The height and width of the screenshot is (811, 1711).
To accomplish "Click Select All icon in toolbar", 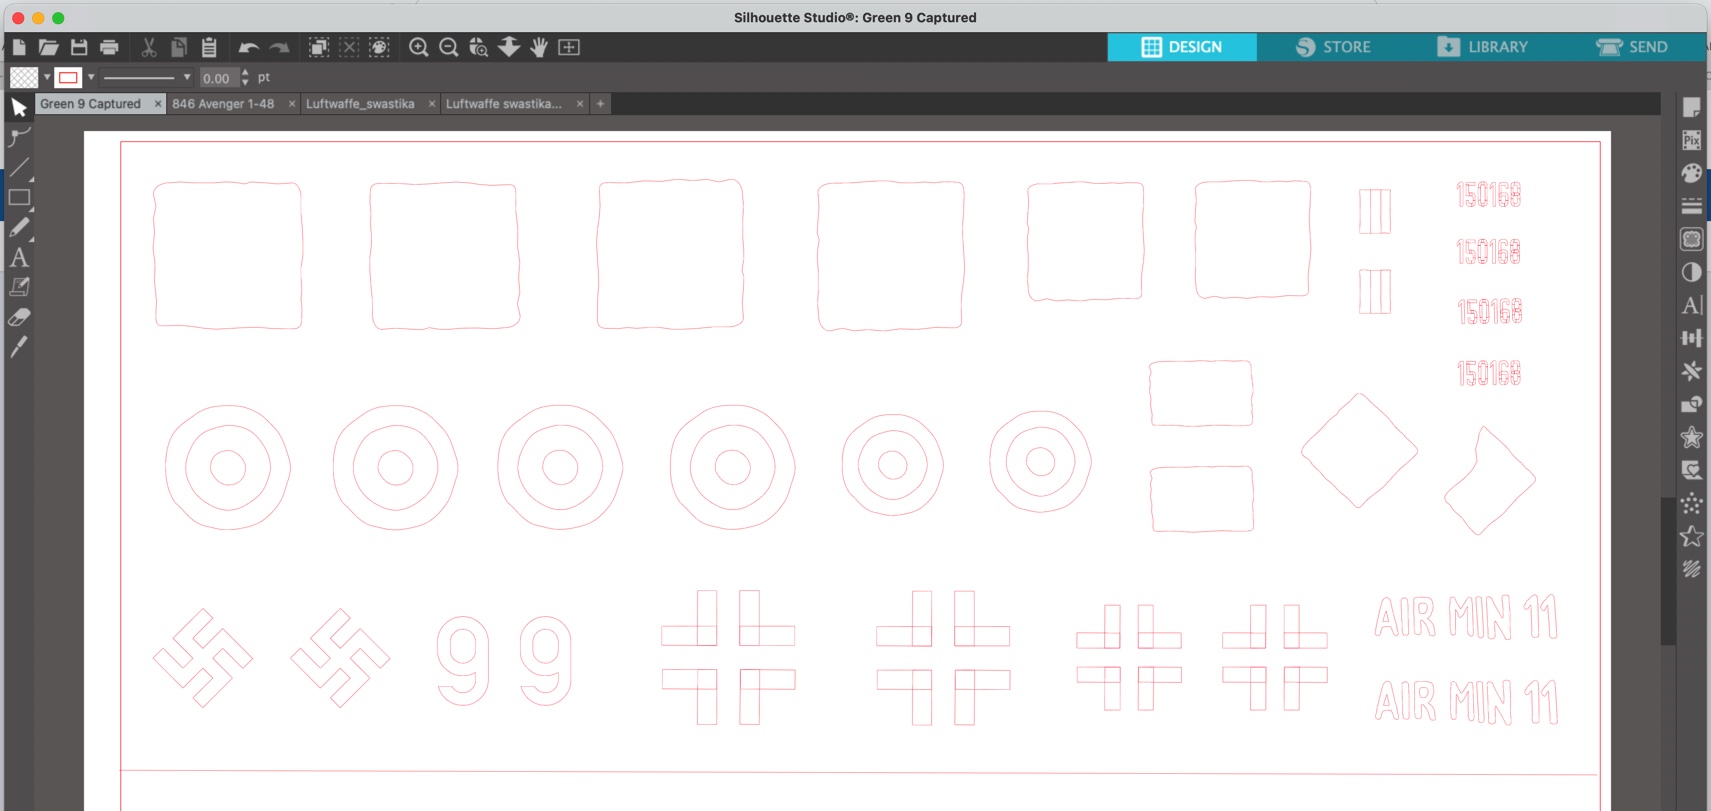I will click(x=319, y=47).
